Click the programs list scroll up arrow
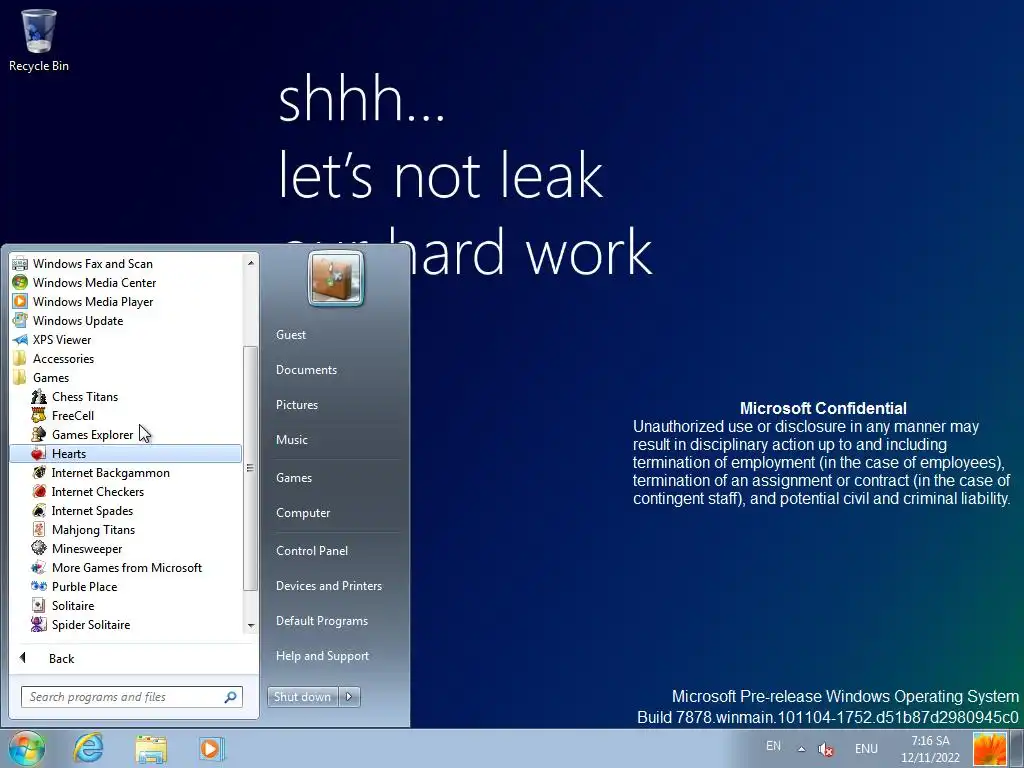Screen dimensions: 1024x768 click(250, 263)
